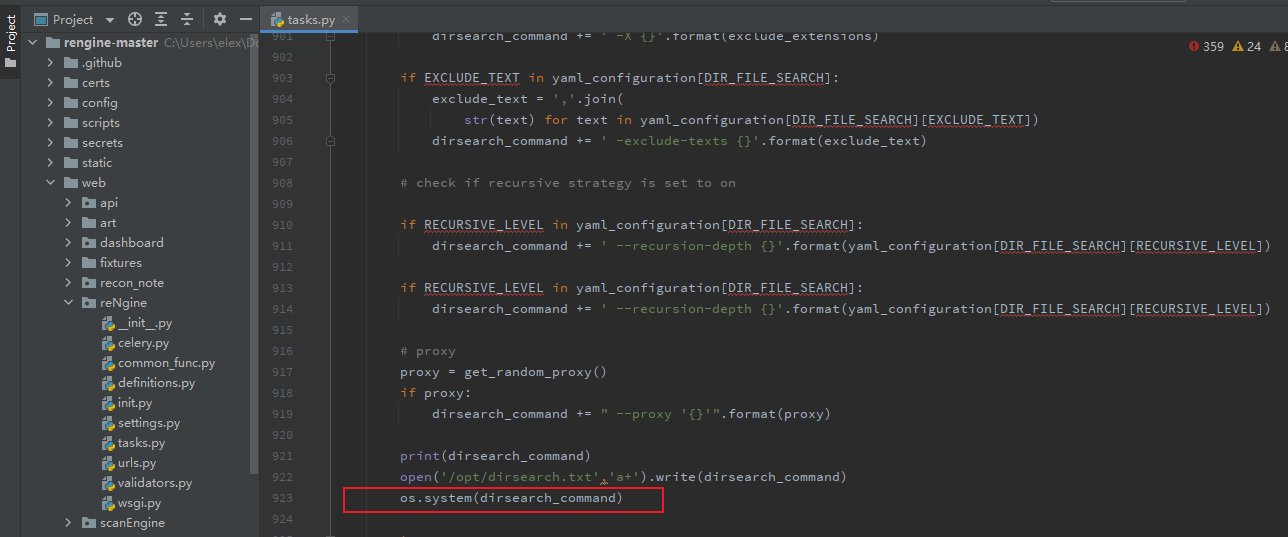Click line number 921 in the gutter
The image size is (1288, 537).
pos(282,455)
